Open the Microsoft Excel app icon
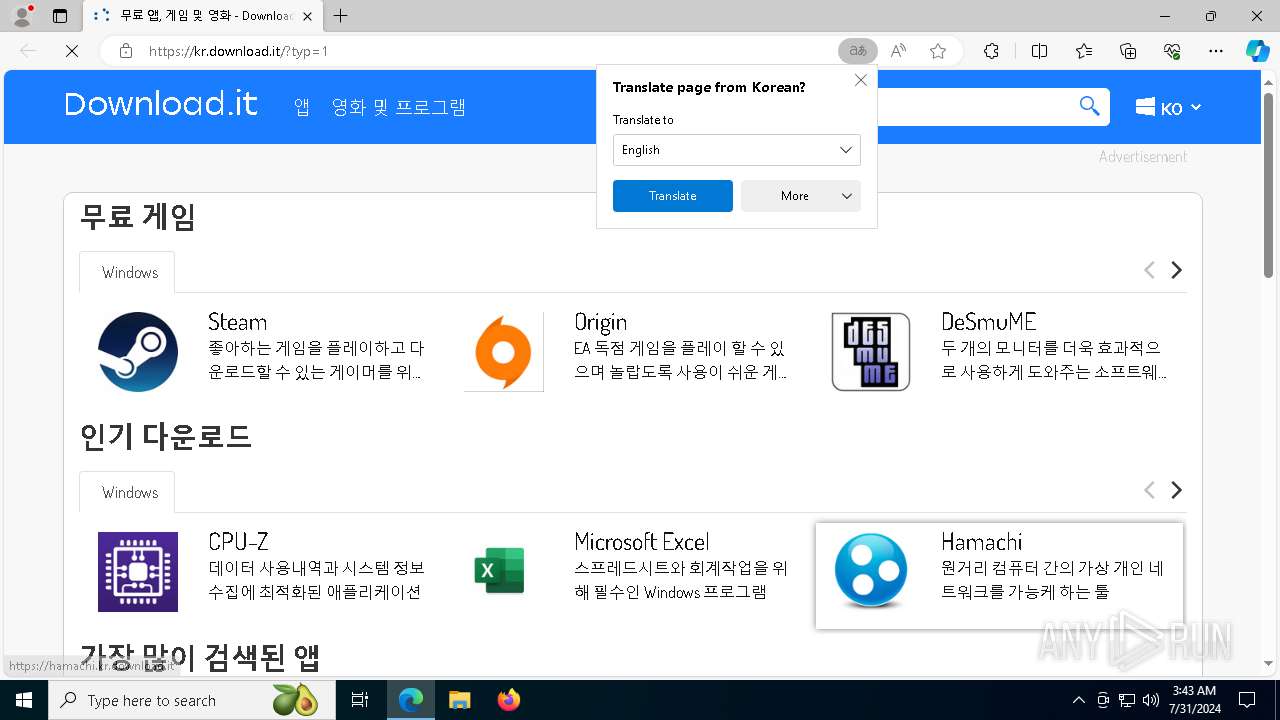Image resolution: width=1280 pixels, height=720 pixels. point(499,572)
